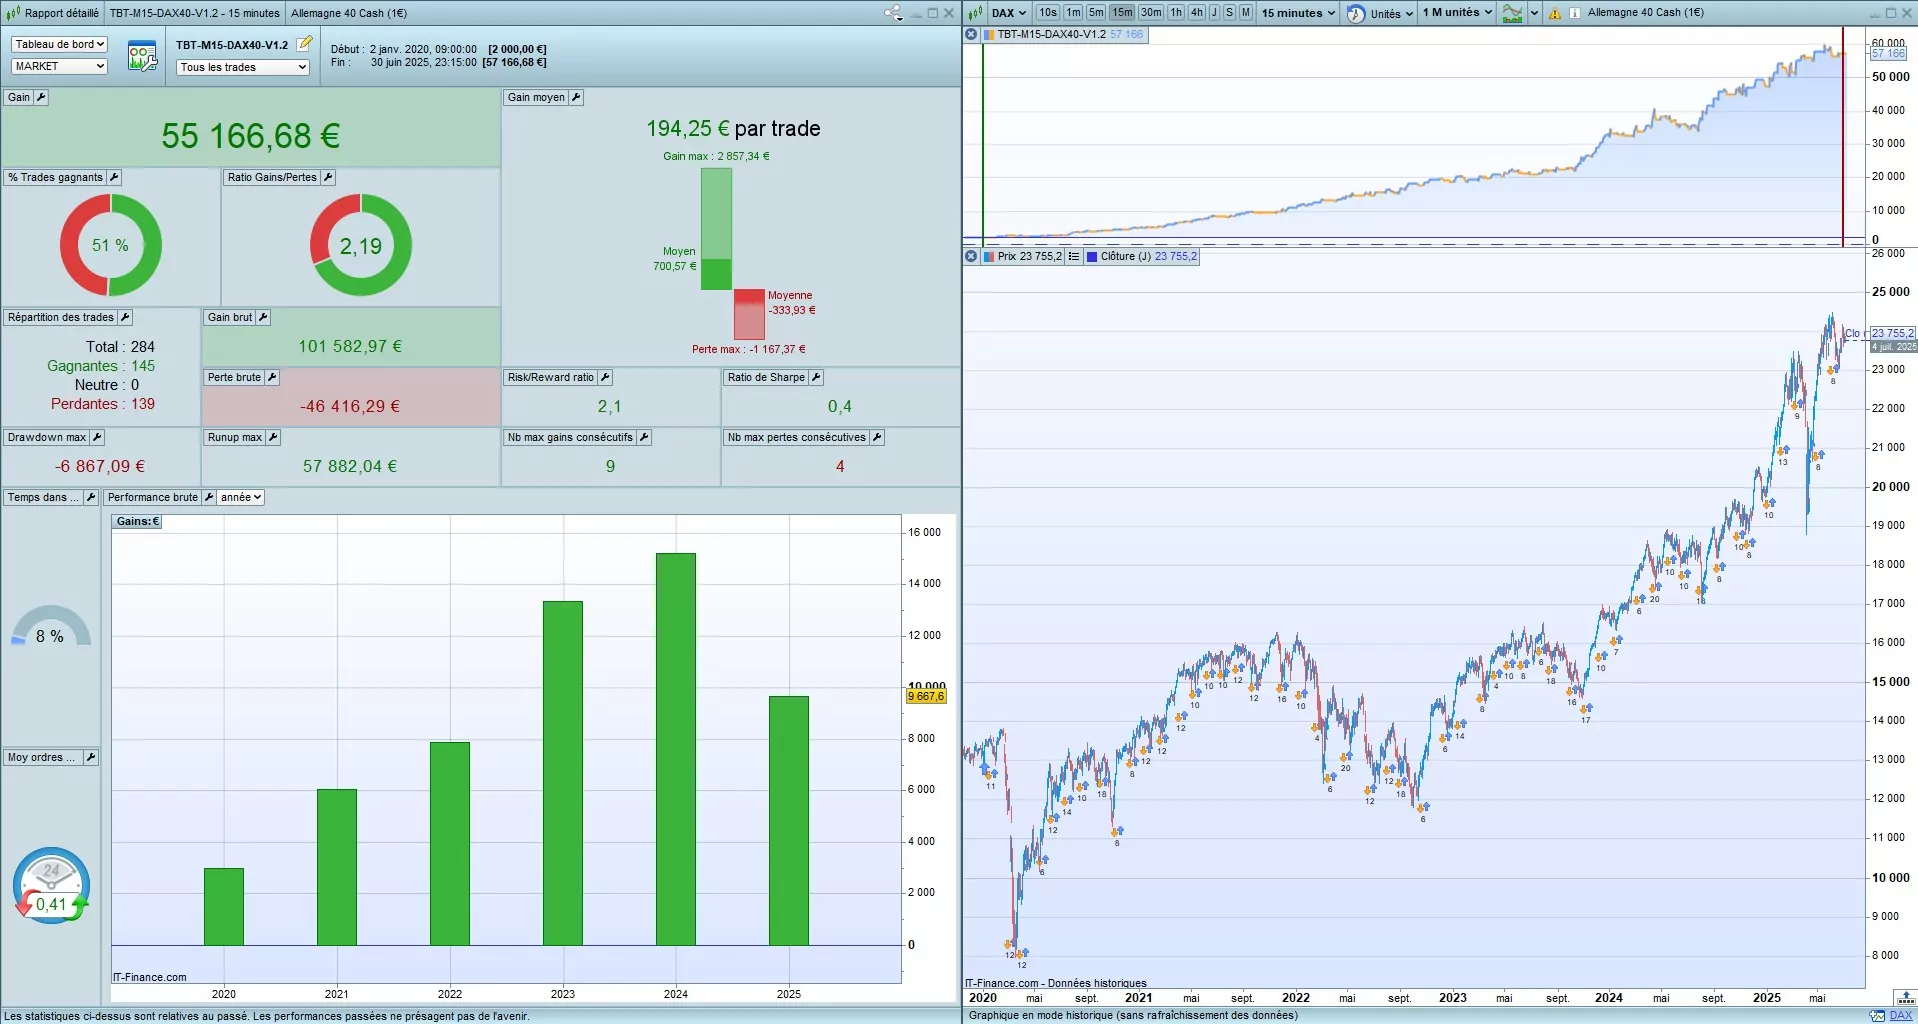
Task: Select the J daily timeframe button
Action: 1214,13
